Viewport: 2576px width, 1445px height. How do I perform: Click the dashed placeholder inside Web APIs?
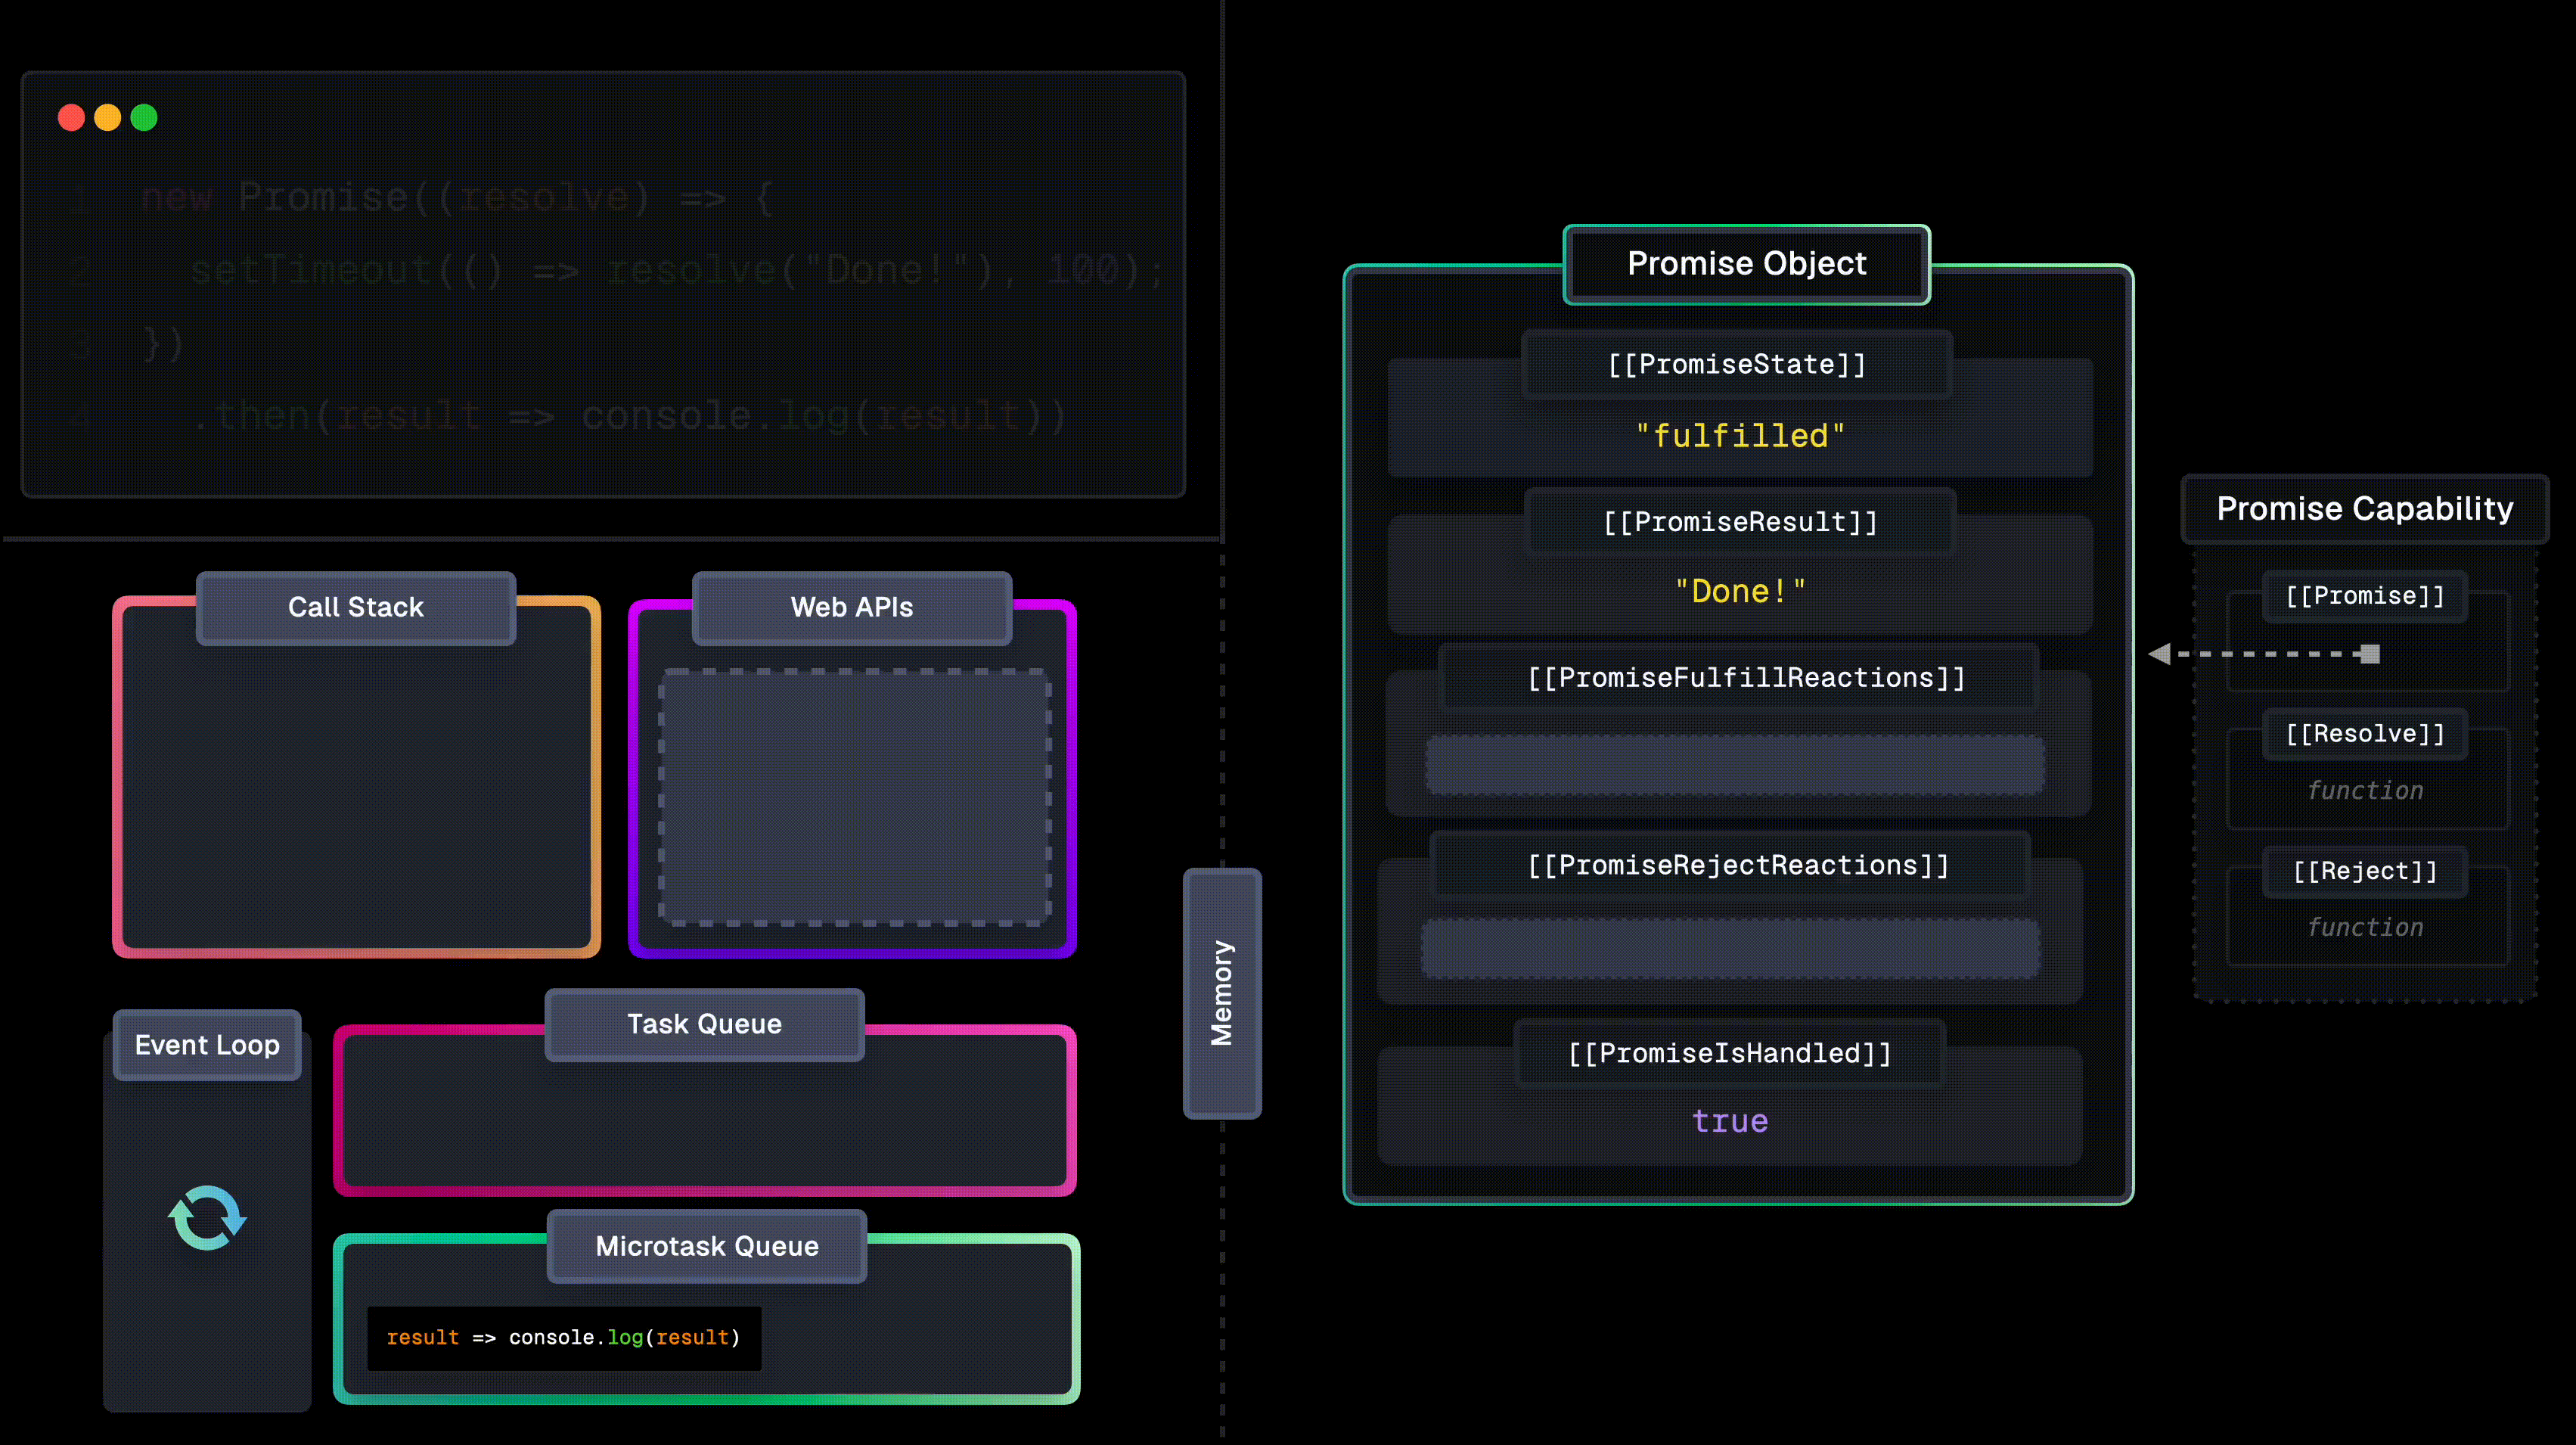point(854,797)
